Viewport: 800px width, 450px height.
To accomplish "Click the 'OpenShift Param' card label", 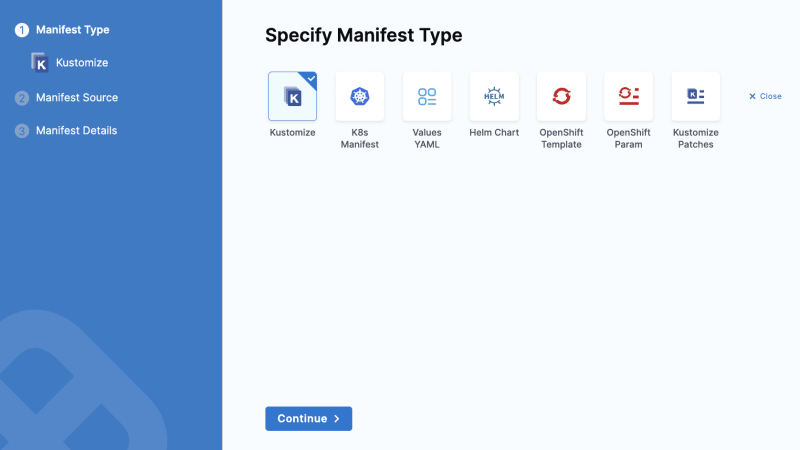I will click(629, 138).
